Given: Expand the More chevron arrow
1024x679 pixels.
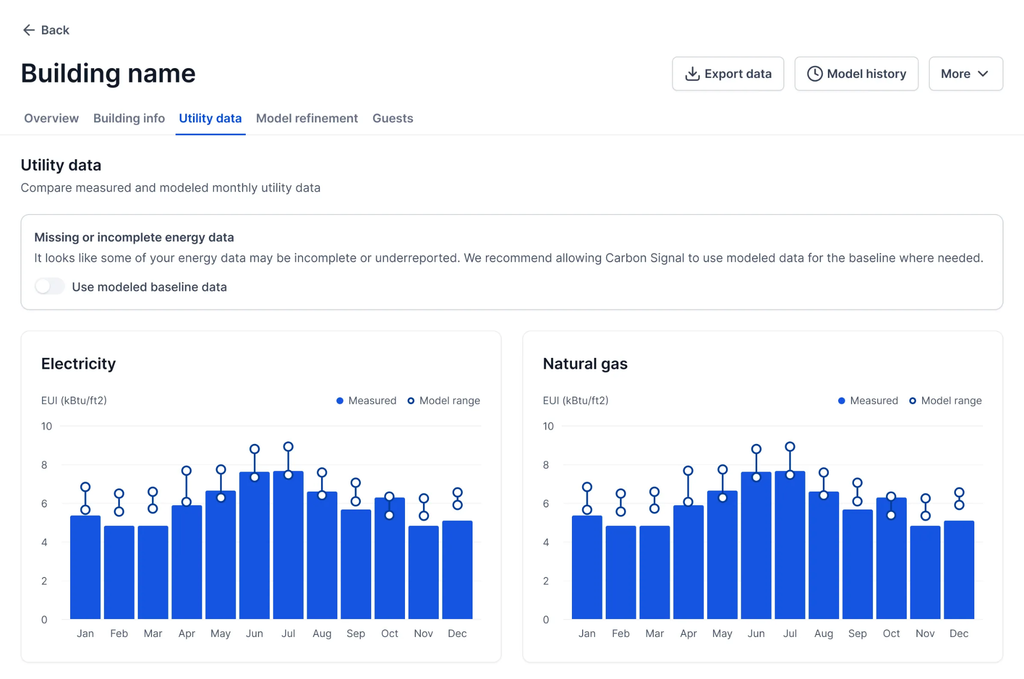Looking at the screenshot, I should (983, 74).
